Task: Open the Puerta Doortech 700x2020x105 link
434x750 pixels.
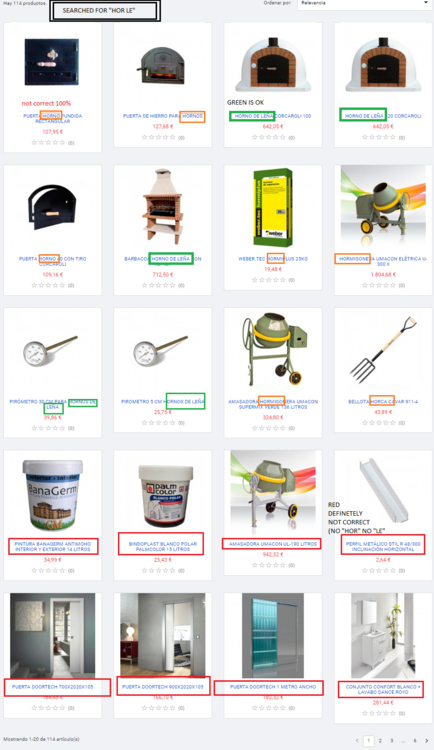Action: 53,687
